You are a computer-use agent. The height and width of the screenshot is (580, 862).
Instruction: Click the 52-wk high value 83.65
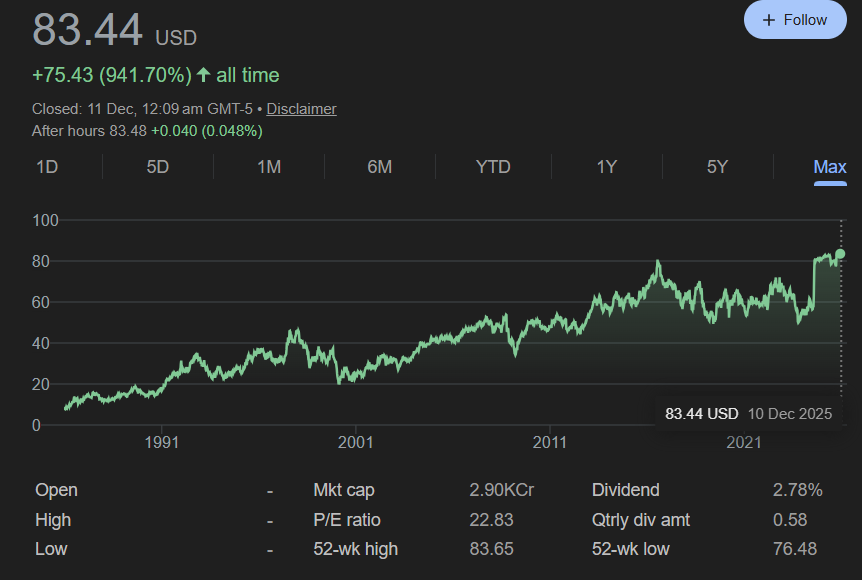[x=491, y=549]
